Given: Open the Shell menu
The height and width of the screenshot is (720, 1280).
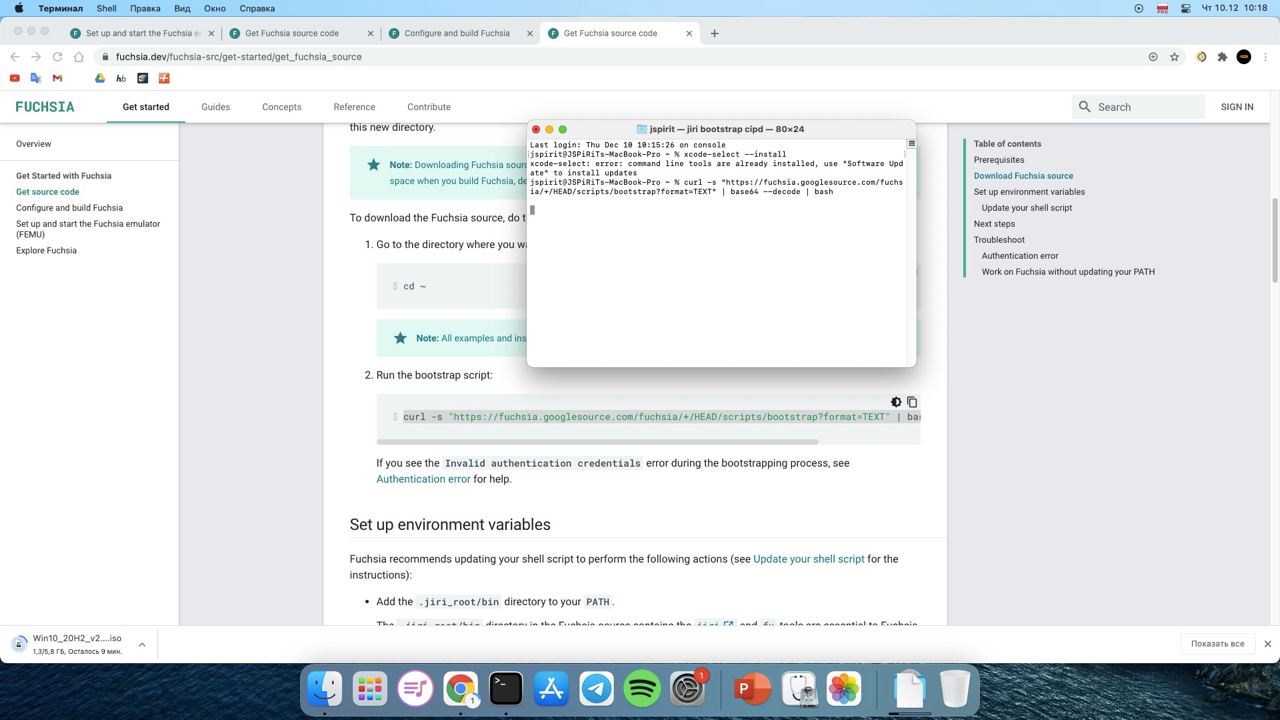Looking at the screenshot, I should [106, 8].
